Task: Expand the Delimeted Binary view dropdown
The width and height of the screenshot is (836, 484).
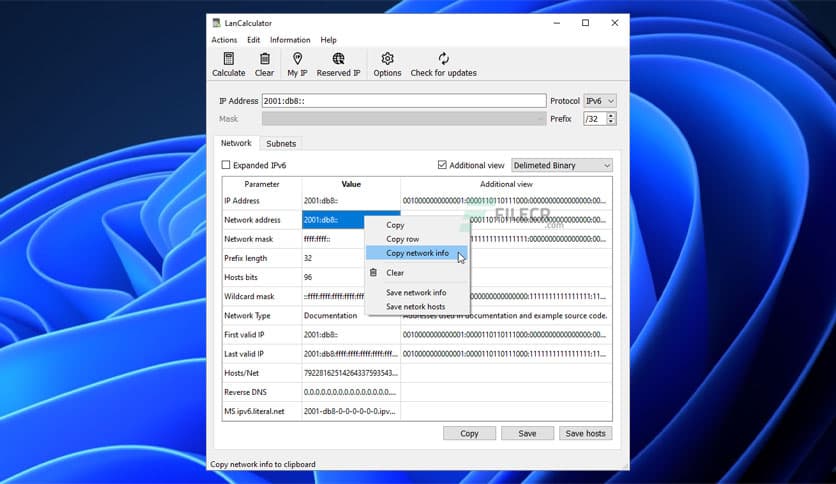Action: point(561,165)
